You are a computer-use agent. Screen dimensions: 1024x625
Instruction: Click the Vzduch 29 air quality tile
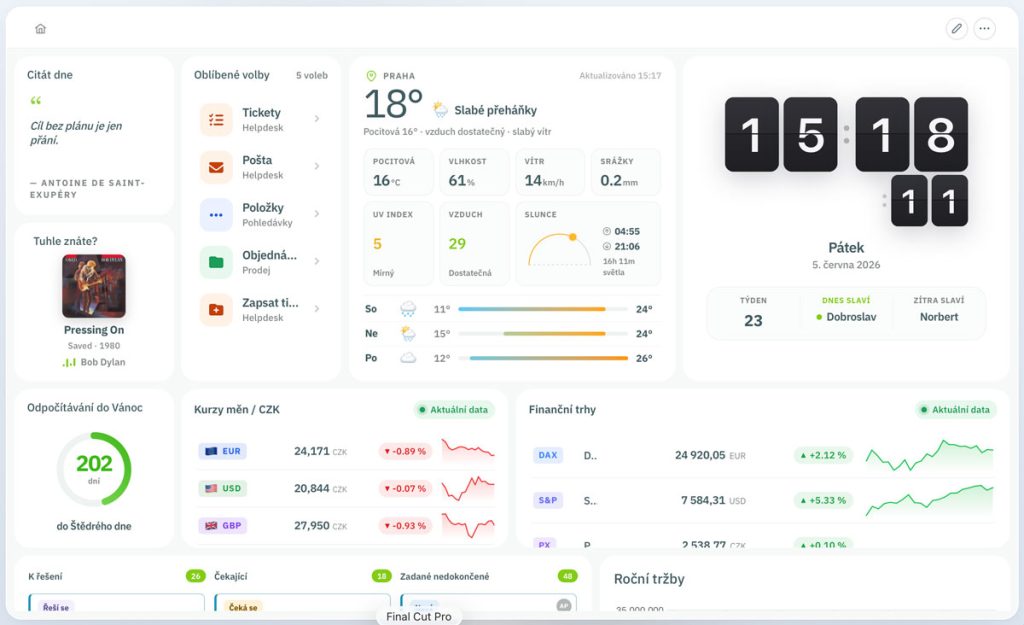[474, 244]
